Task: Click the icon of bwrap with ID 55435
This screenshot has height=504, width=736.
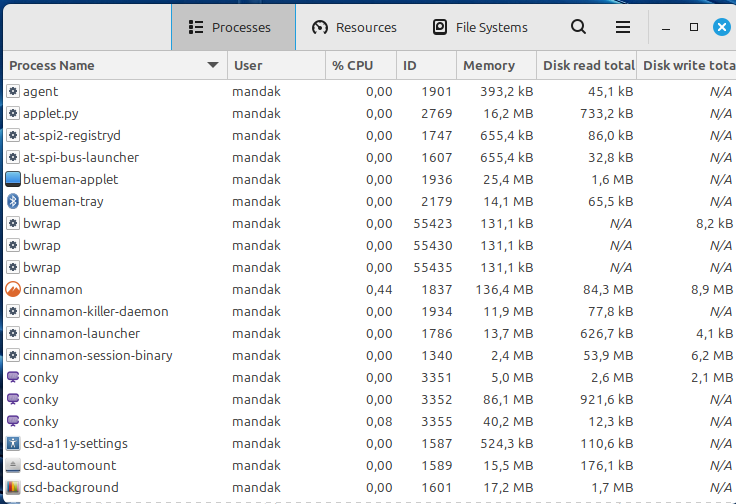Action: click(x=13, y=267)
